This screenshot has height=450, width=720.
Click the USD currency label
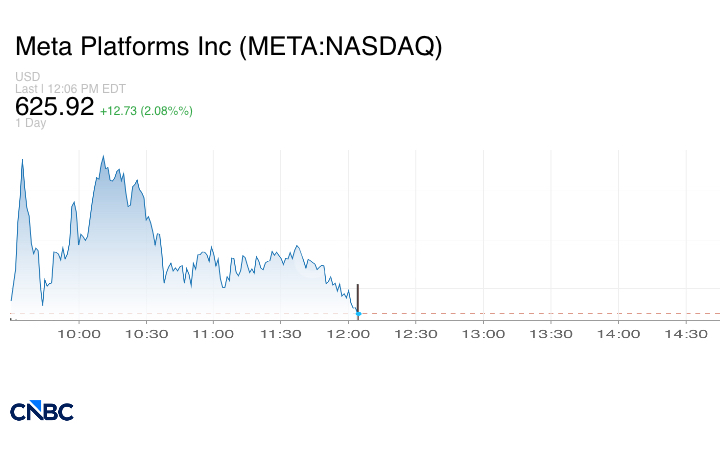(x=26, y=77)
